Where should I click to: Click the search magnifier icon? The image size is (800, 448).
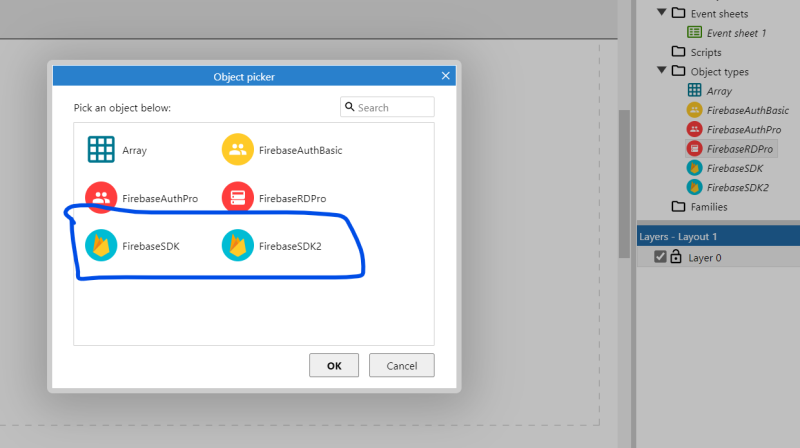[x=349, y=107]
